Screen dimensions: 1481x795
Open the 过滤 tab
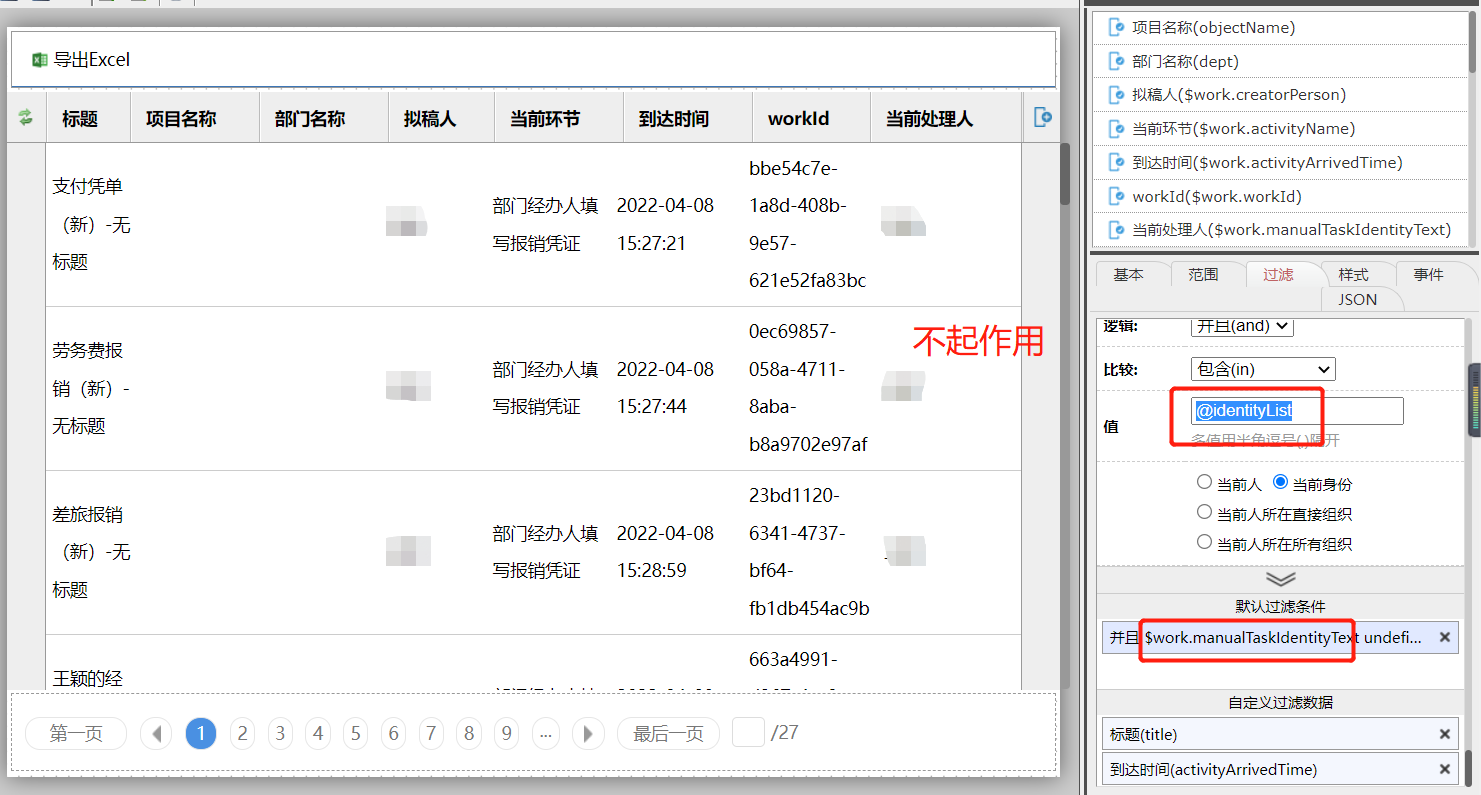click(x=1278, y=274)
